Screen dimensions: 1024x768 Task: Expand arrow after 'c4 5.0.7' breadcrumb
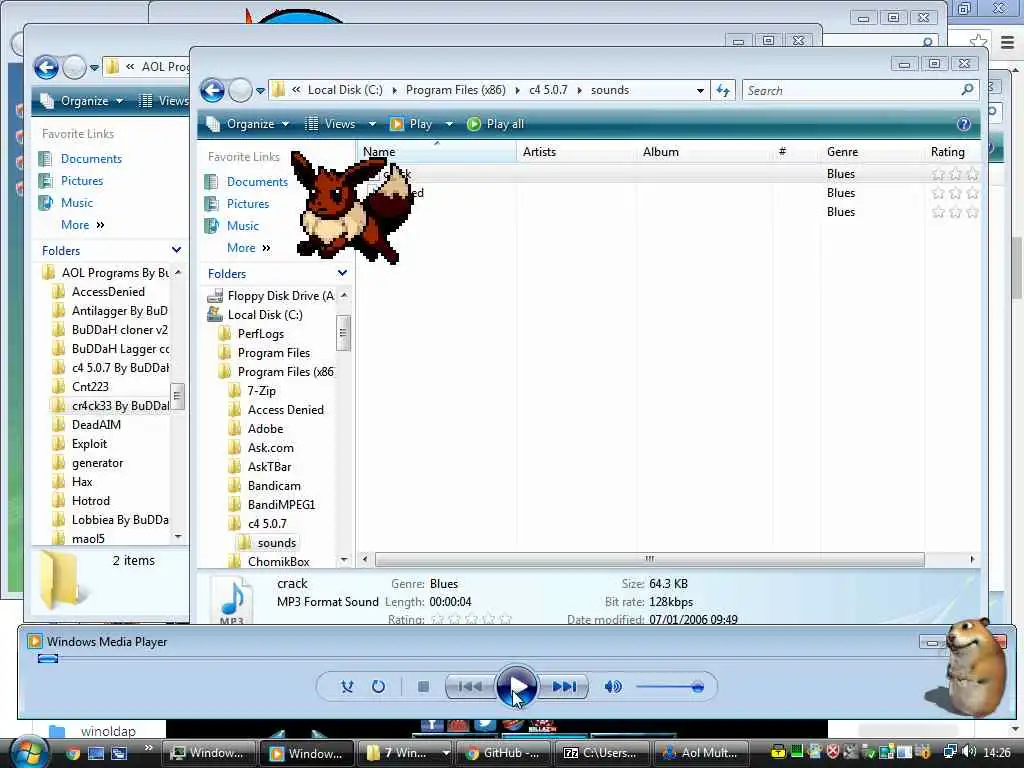click(579, 90)
